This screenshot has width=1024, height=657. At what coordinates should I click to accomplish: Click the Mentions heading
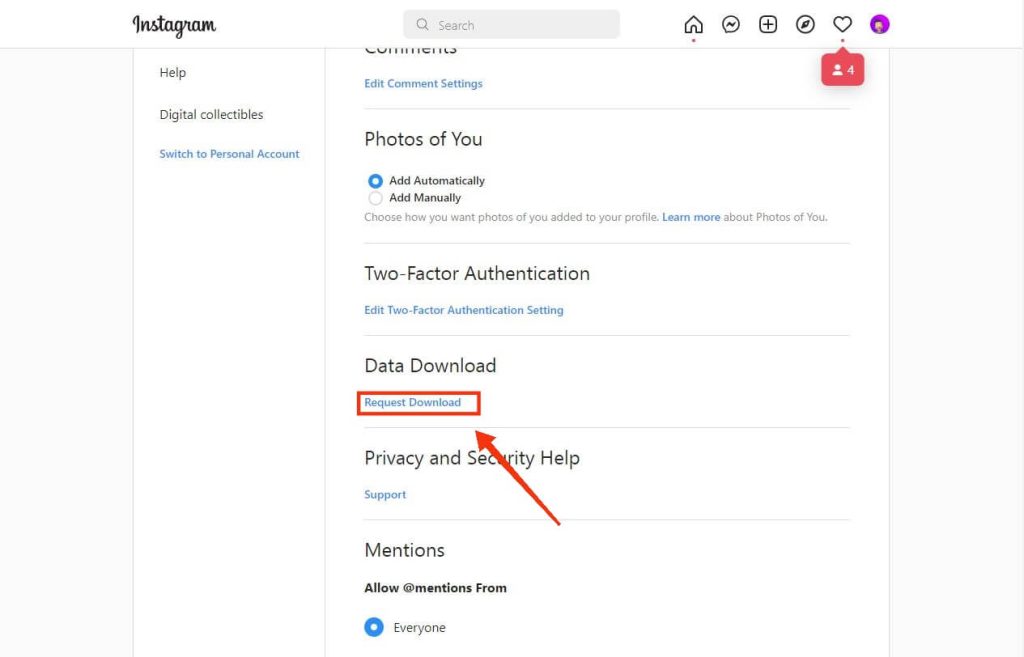click(x=404, y=551)
